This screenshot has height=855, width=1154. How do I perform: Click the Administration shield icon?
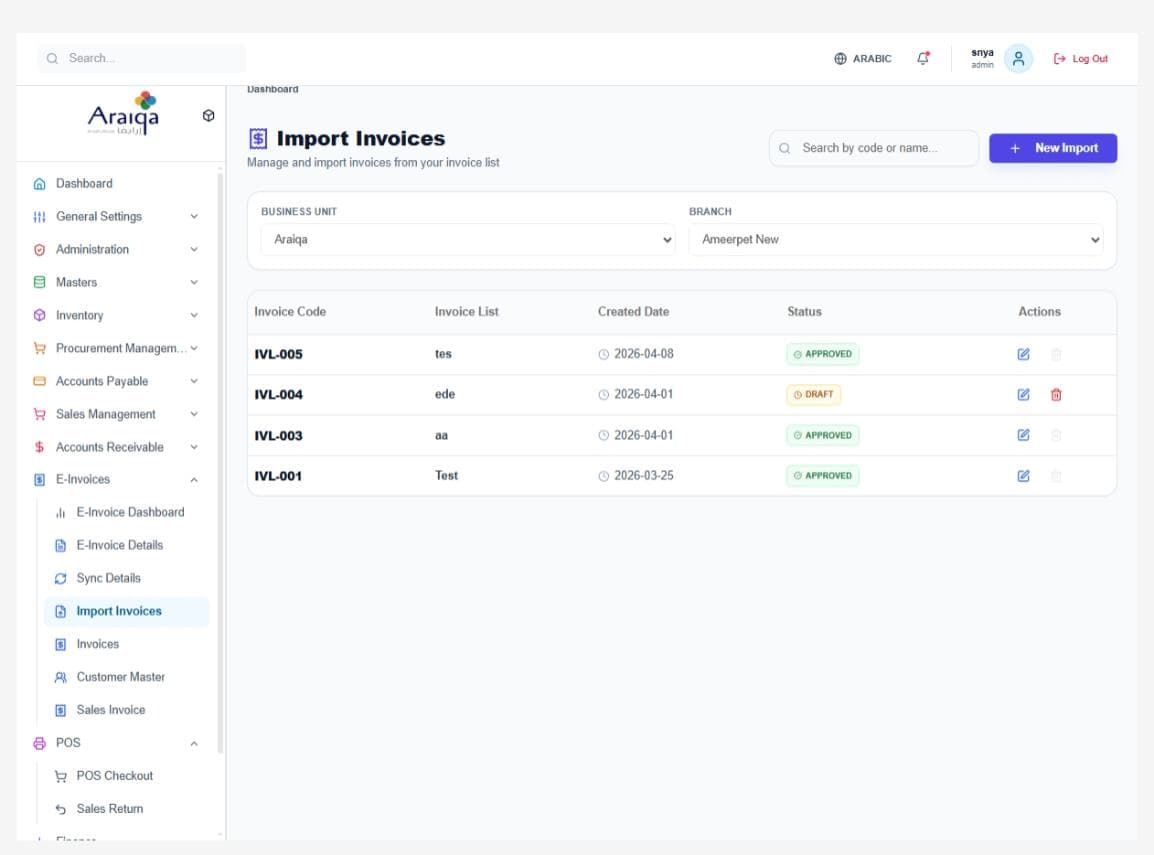pos(40,249)
